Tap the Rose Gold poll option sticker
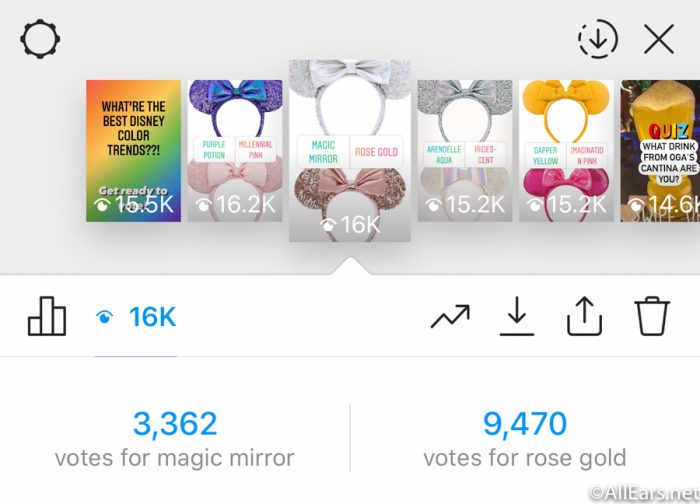 376,152
